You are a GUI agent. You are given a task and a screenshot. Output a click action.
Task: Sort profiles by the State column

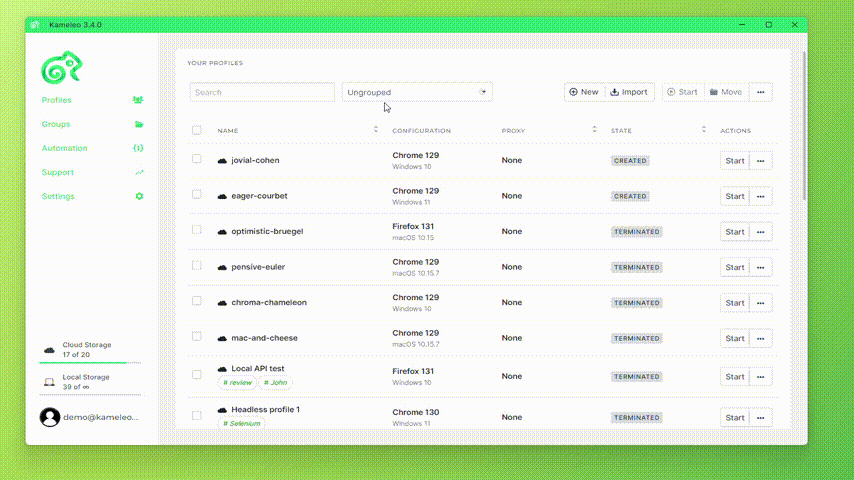704,129
